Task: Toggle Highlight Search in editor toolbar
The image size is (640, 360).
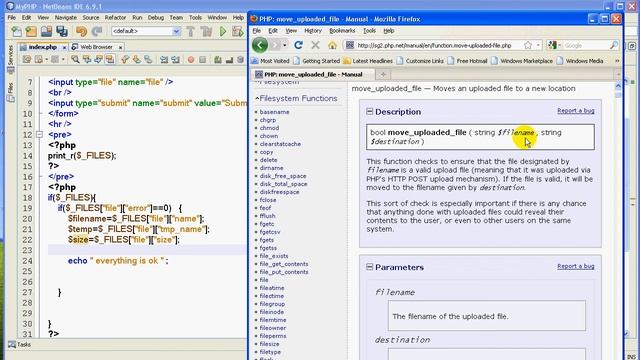Action: pyautogui.click(x=110, y=60)
